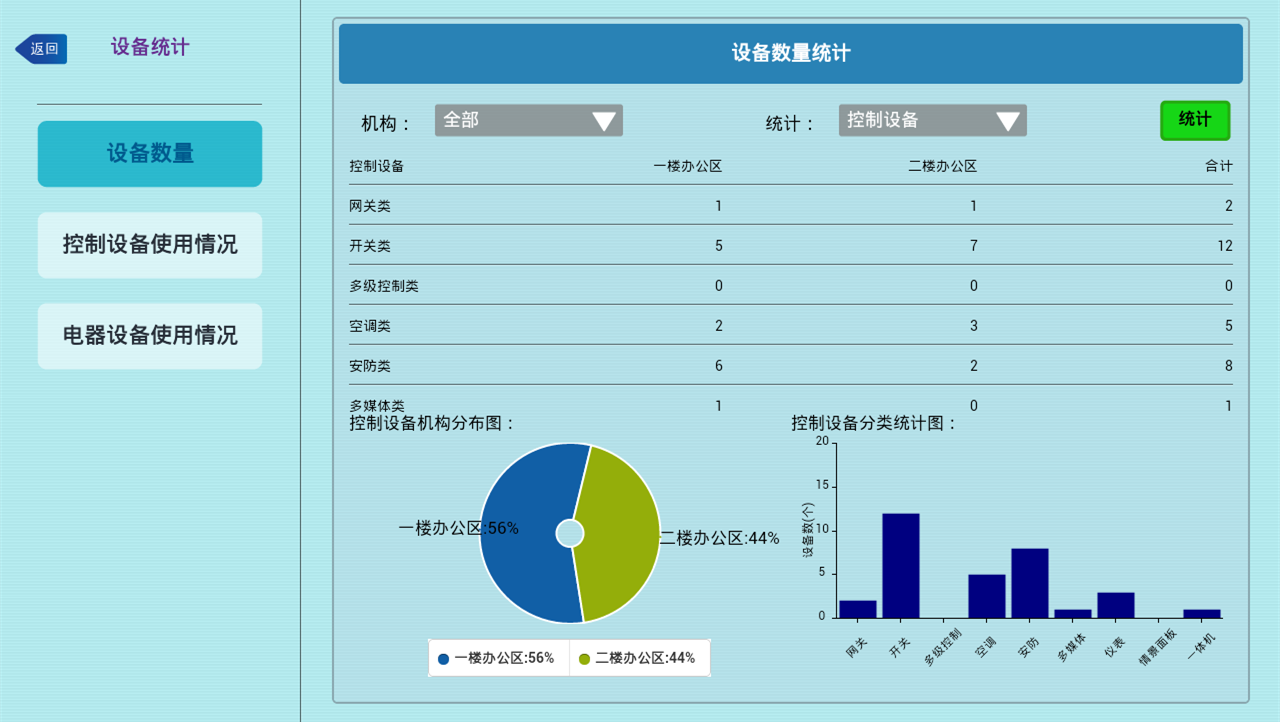Click the 一体机 bar in chart
1280x722 pixels.
(1202, 613)
